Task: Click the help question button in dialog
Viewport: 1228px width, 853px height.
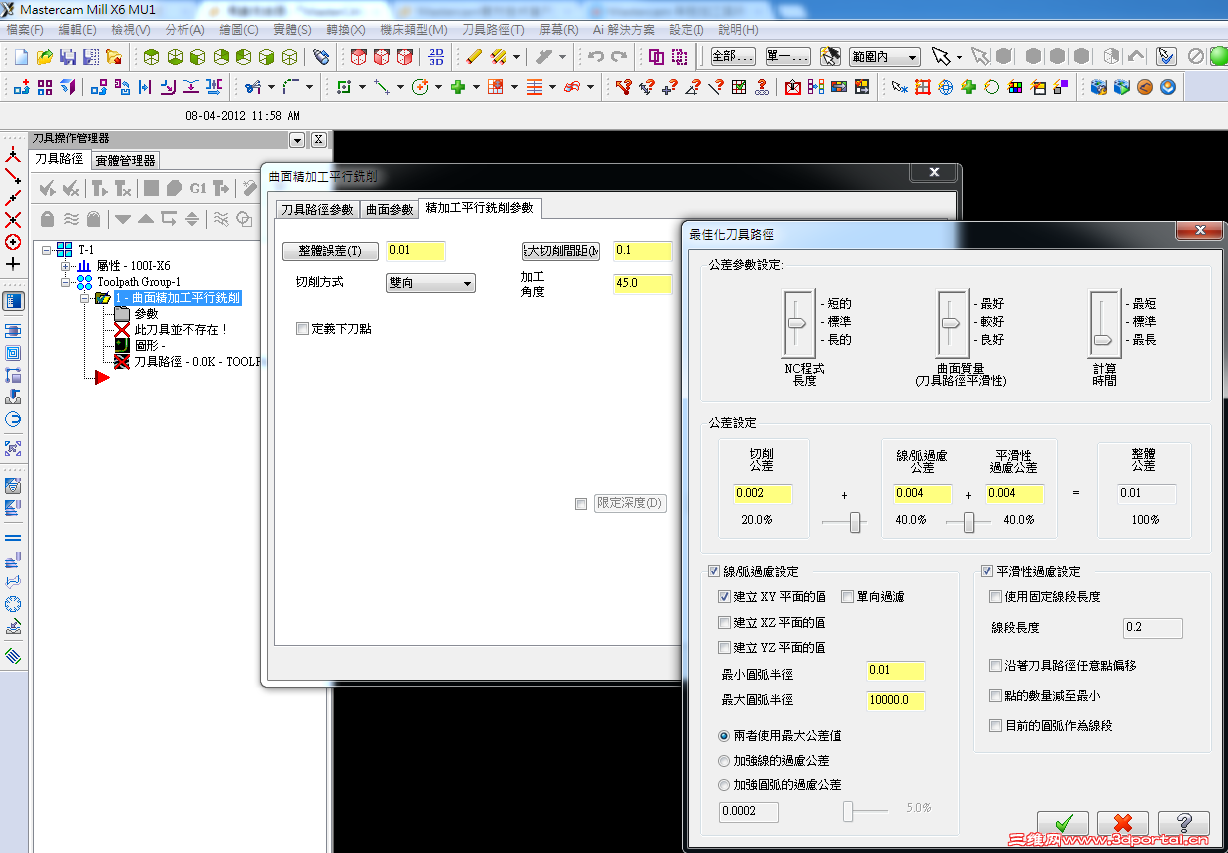Action: pyautogui.click(x=1184, y=824)
